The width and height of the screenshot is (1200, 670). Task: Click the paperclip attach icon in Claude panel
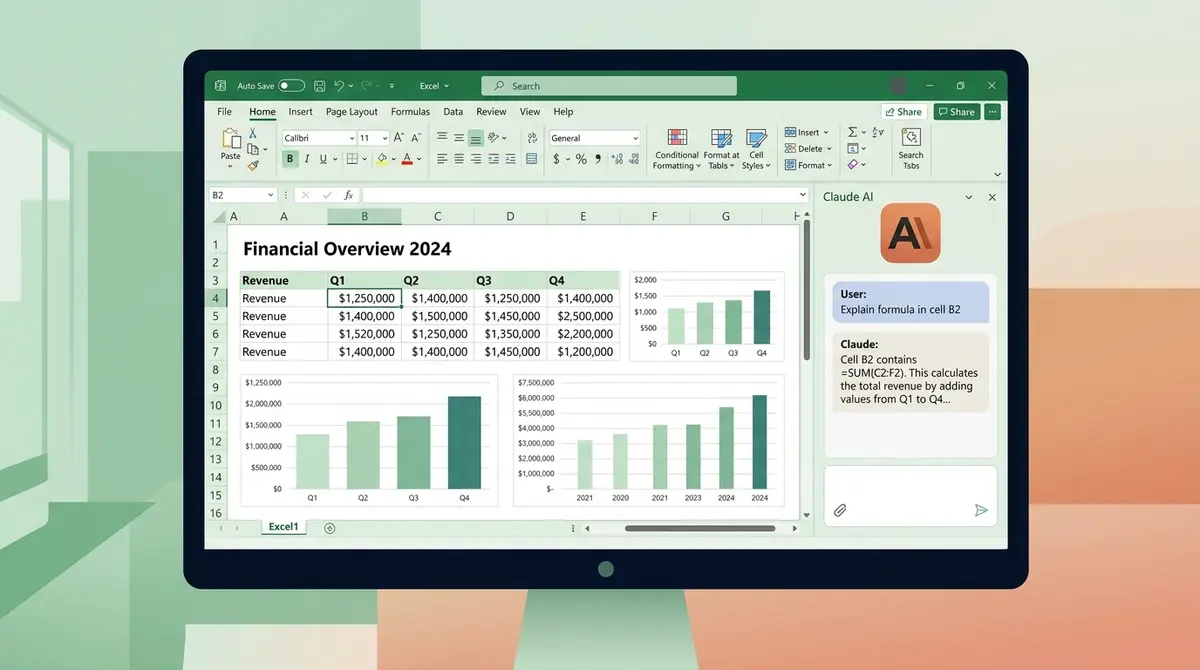[840, 510]
